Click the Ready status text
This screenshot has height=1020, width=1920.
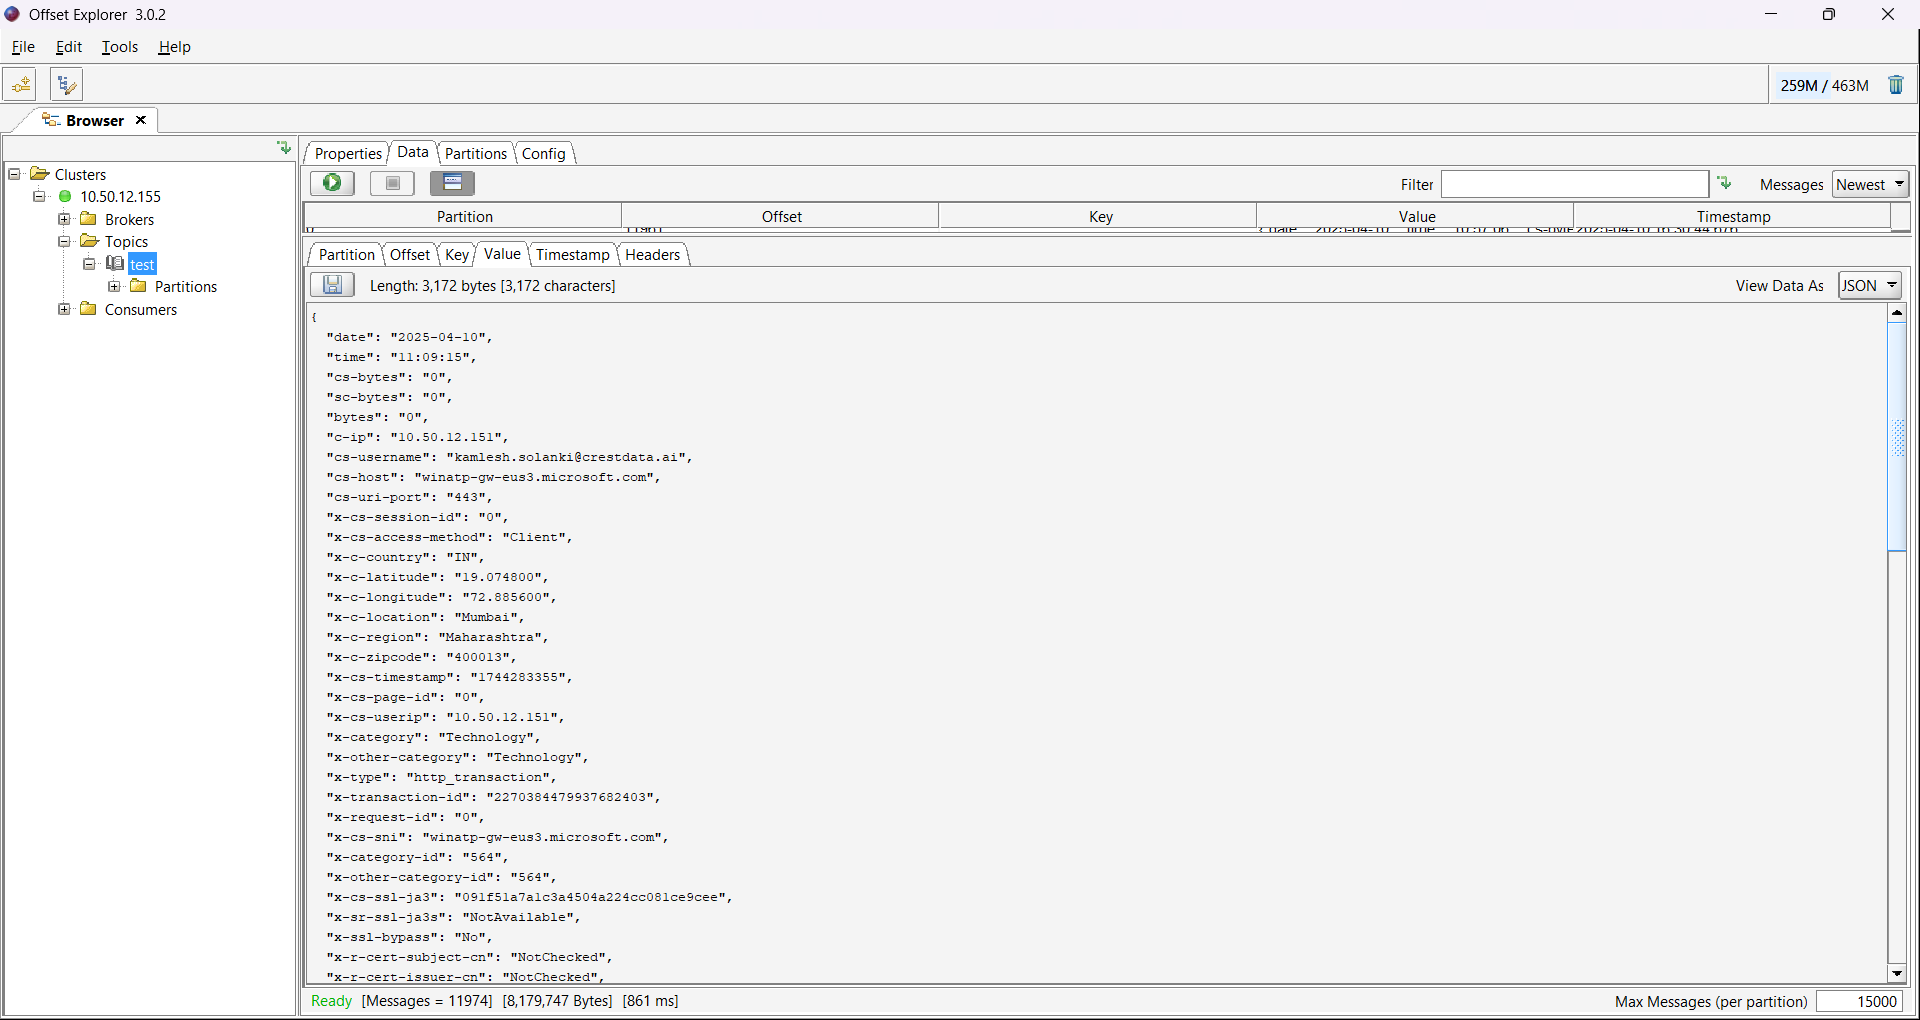click(x=331, y=1001)
